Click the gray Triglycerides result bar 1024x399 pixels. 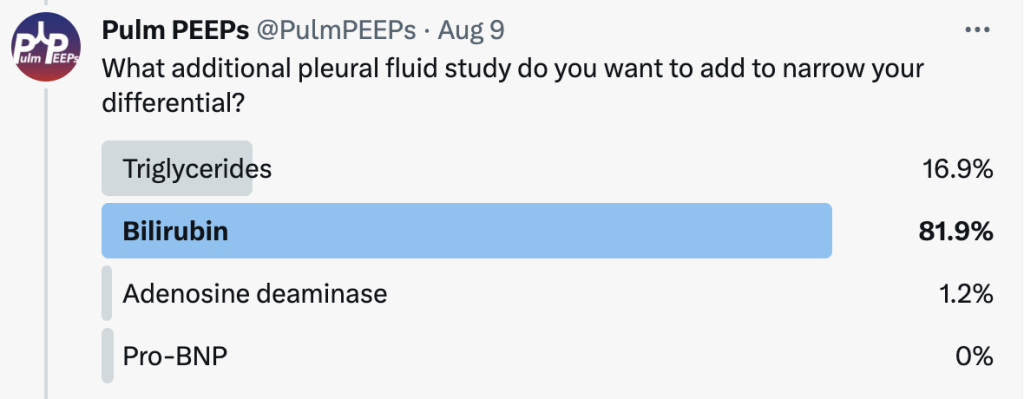[177, 168]
